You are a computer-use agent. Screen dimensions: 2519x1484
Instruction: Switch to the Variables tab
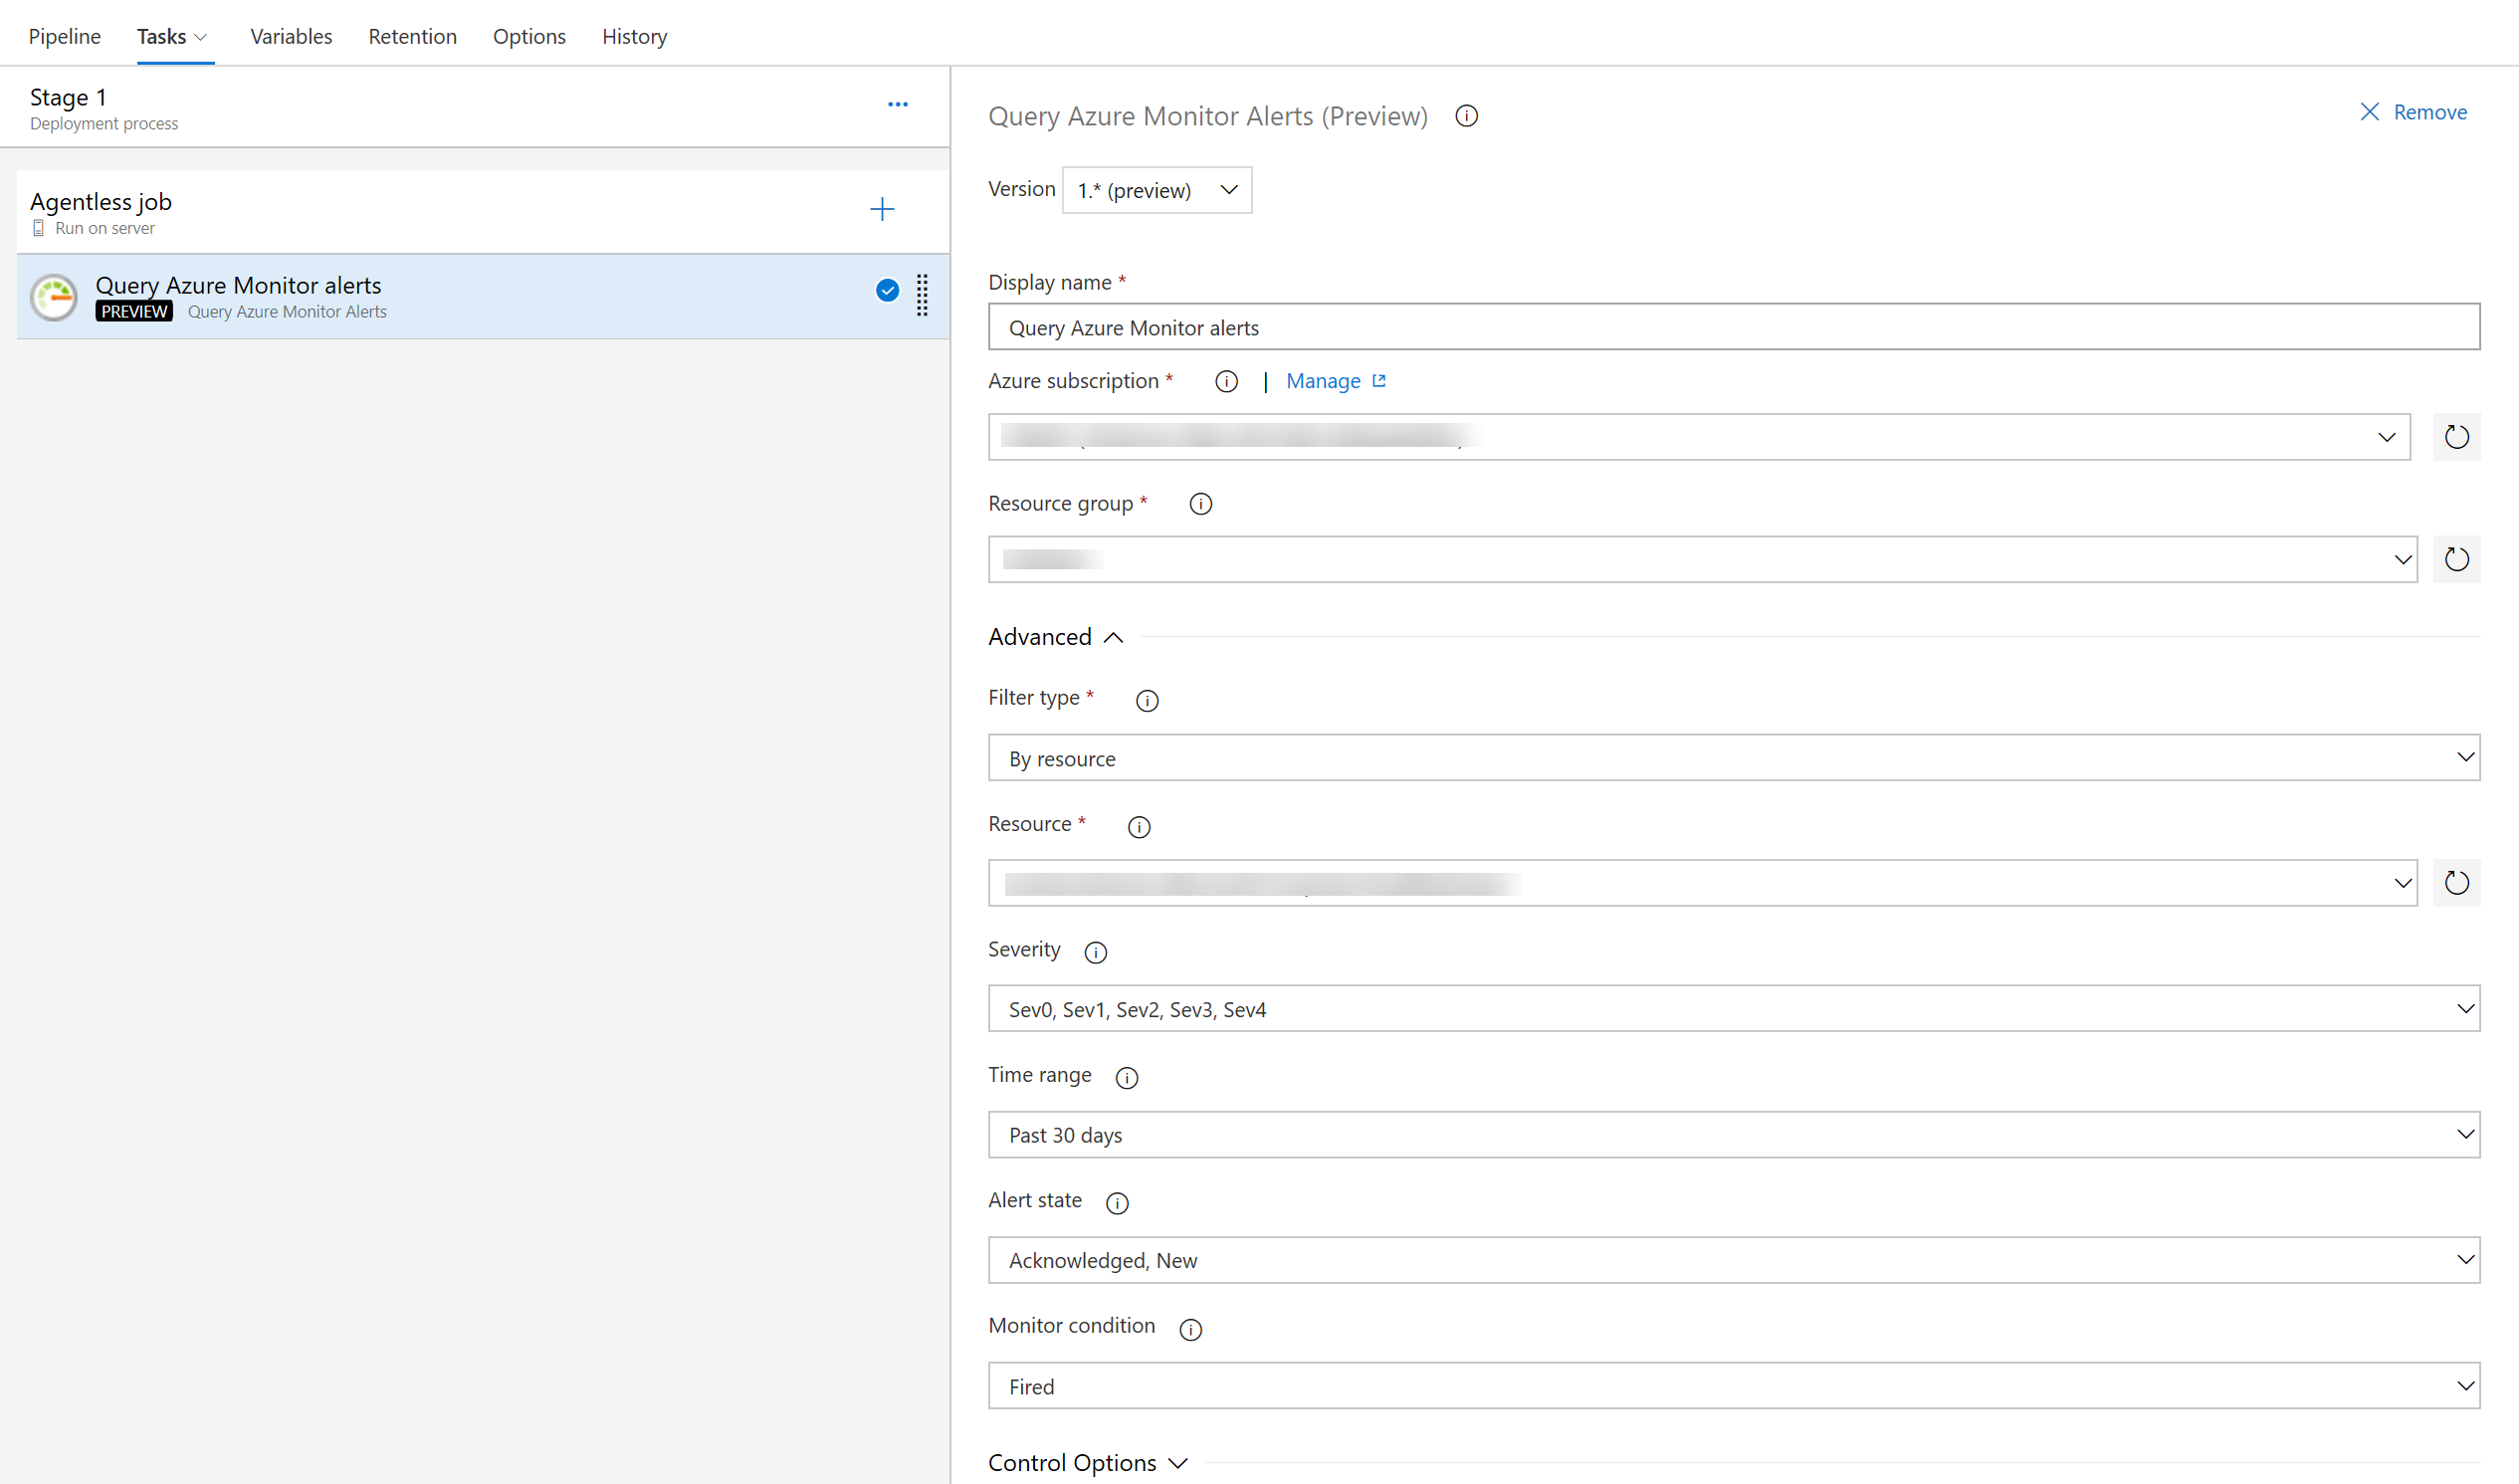(x=287, y=36)
